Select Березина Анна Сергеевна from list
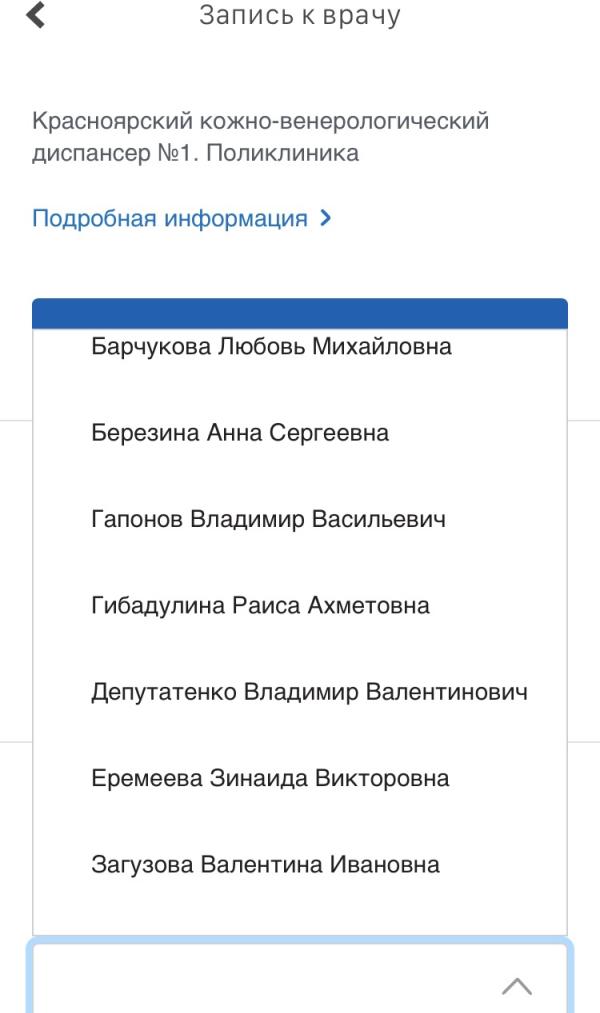600x1013 pixels. 300,433
